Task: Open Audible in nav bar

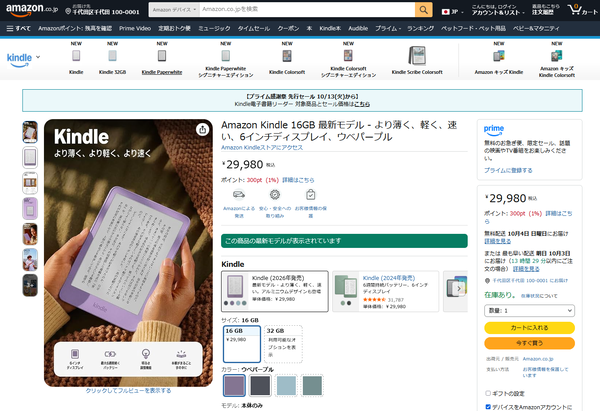Action: (358, 28)
